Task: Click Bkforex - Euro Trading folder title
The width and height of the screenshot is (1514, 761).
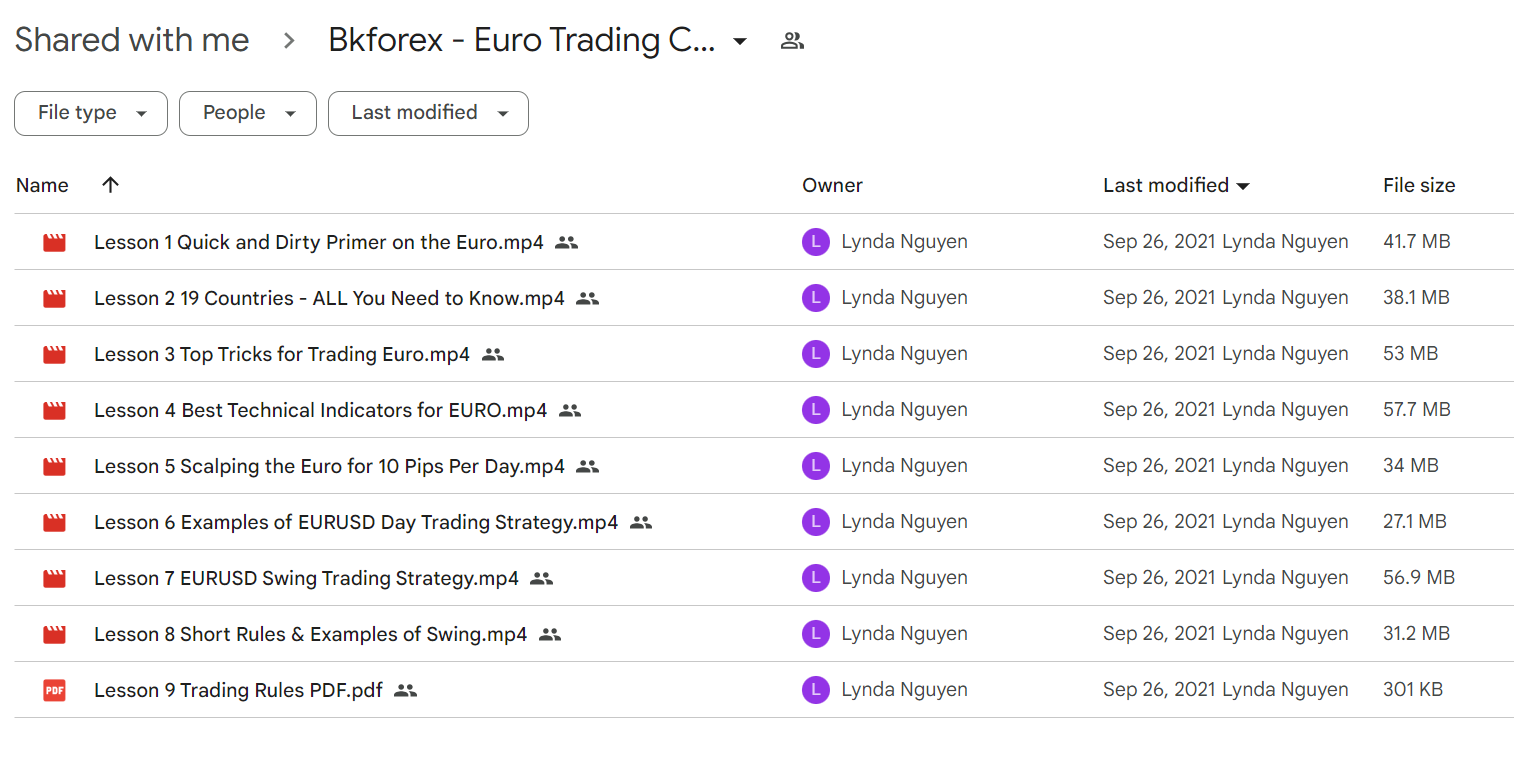Action: coord(522,41)
